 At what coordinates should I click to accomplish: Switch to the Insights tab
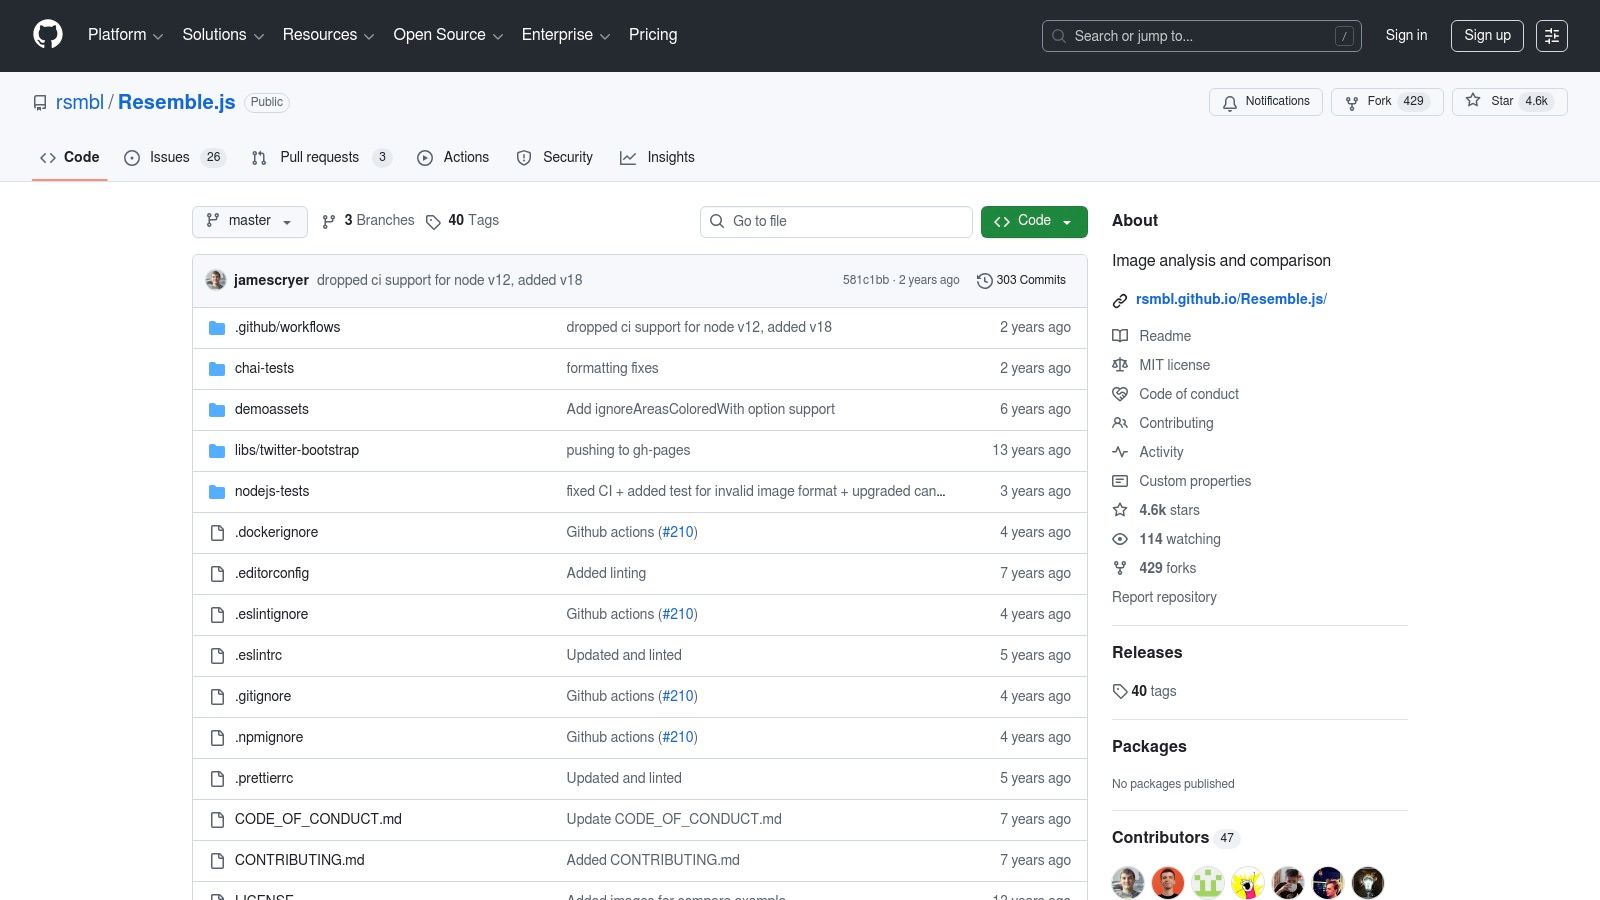click(x=658, y=157)
